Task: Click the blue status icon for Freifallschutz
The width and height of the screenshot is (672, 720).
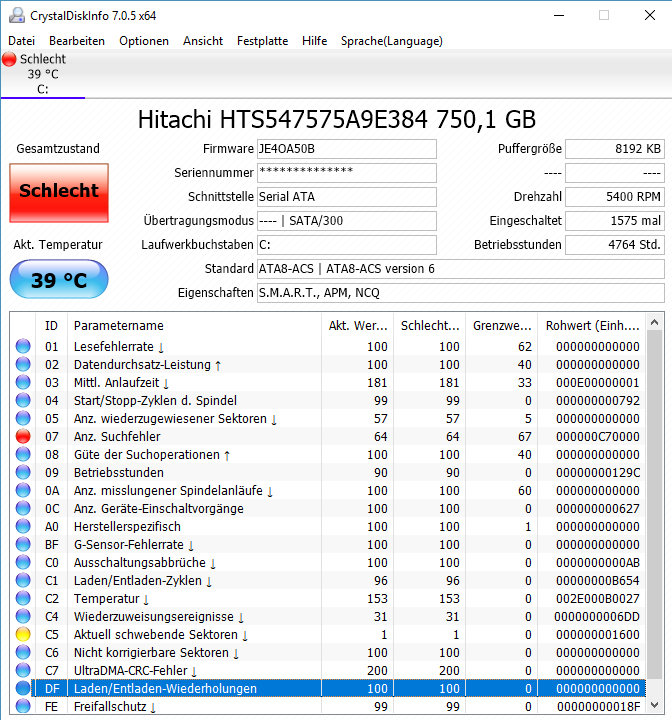Action: 23,706
